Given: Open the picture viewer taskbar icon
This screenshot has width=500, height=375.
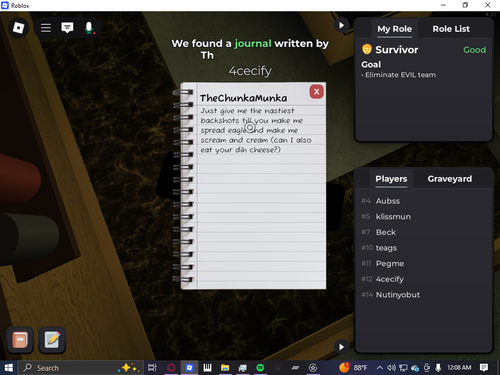Looking at the screenshot, I should click(243, 368).
